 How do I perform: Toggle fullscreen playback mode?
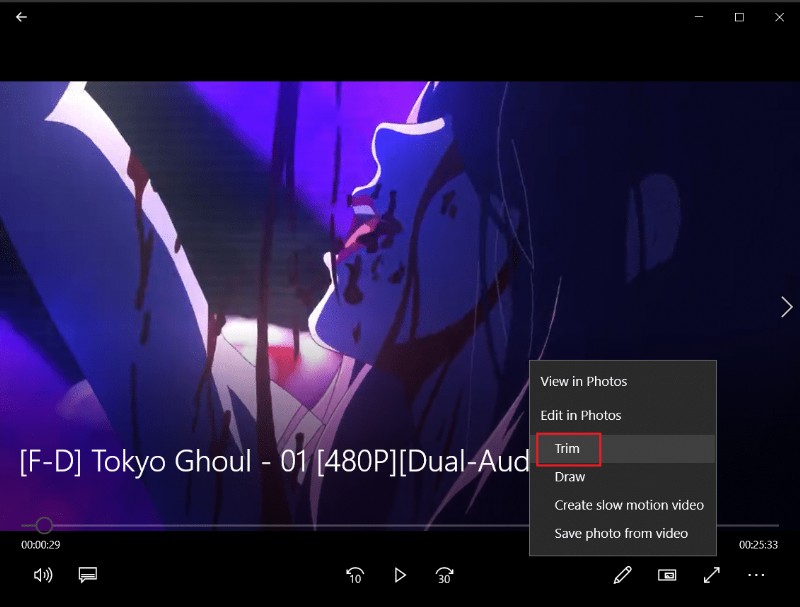[x=711, y=575]
